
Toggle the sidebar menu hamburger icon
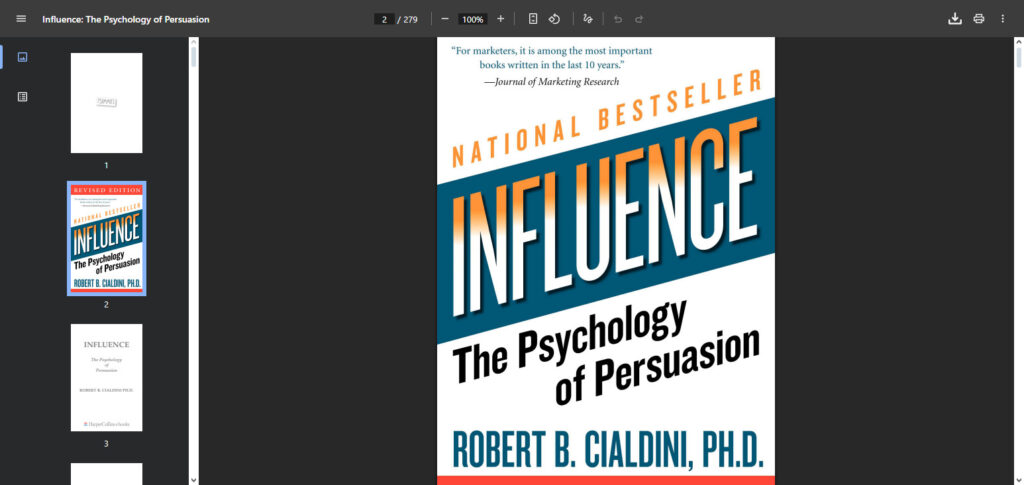click(x=21, y=19)
